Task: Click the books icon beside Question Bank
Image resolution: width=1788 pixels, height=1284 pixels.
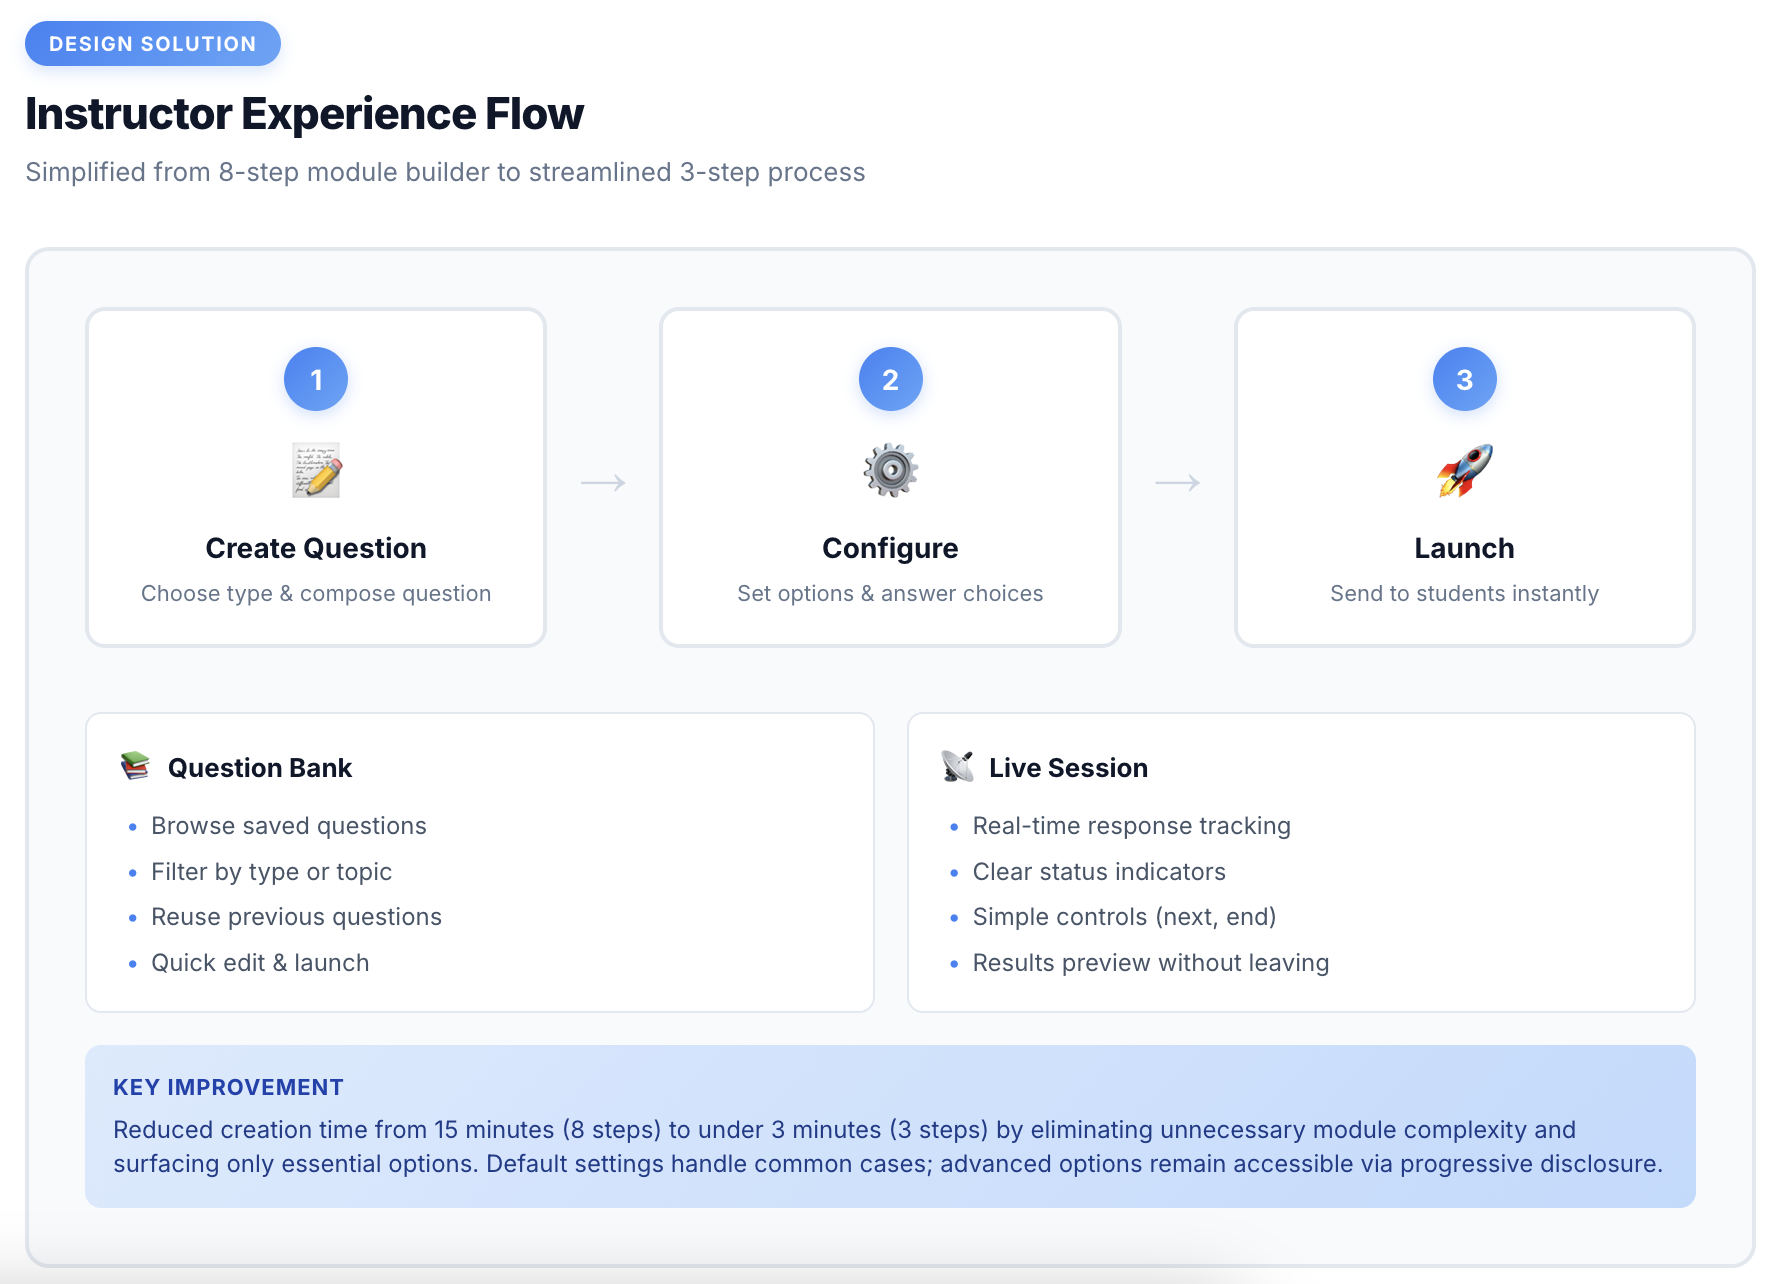Action: click(135, 766)
